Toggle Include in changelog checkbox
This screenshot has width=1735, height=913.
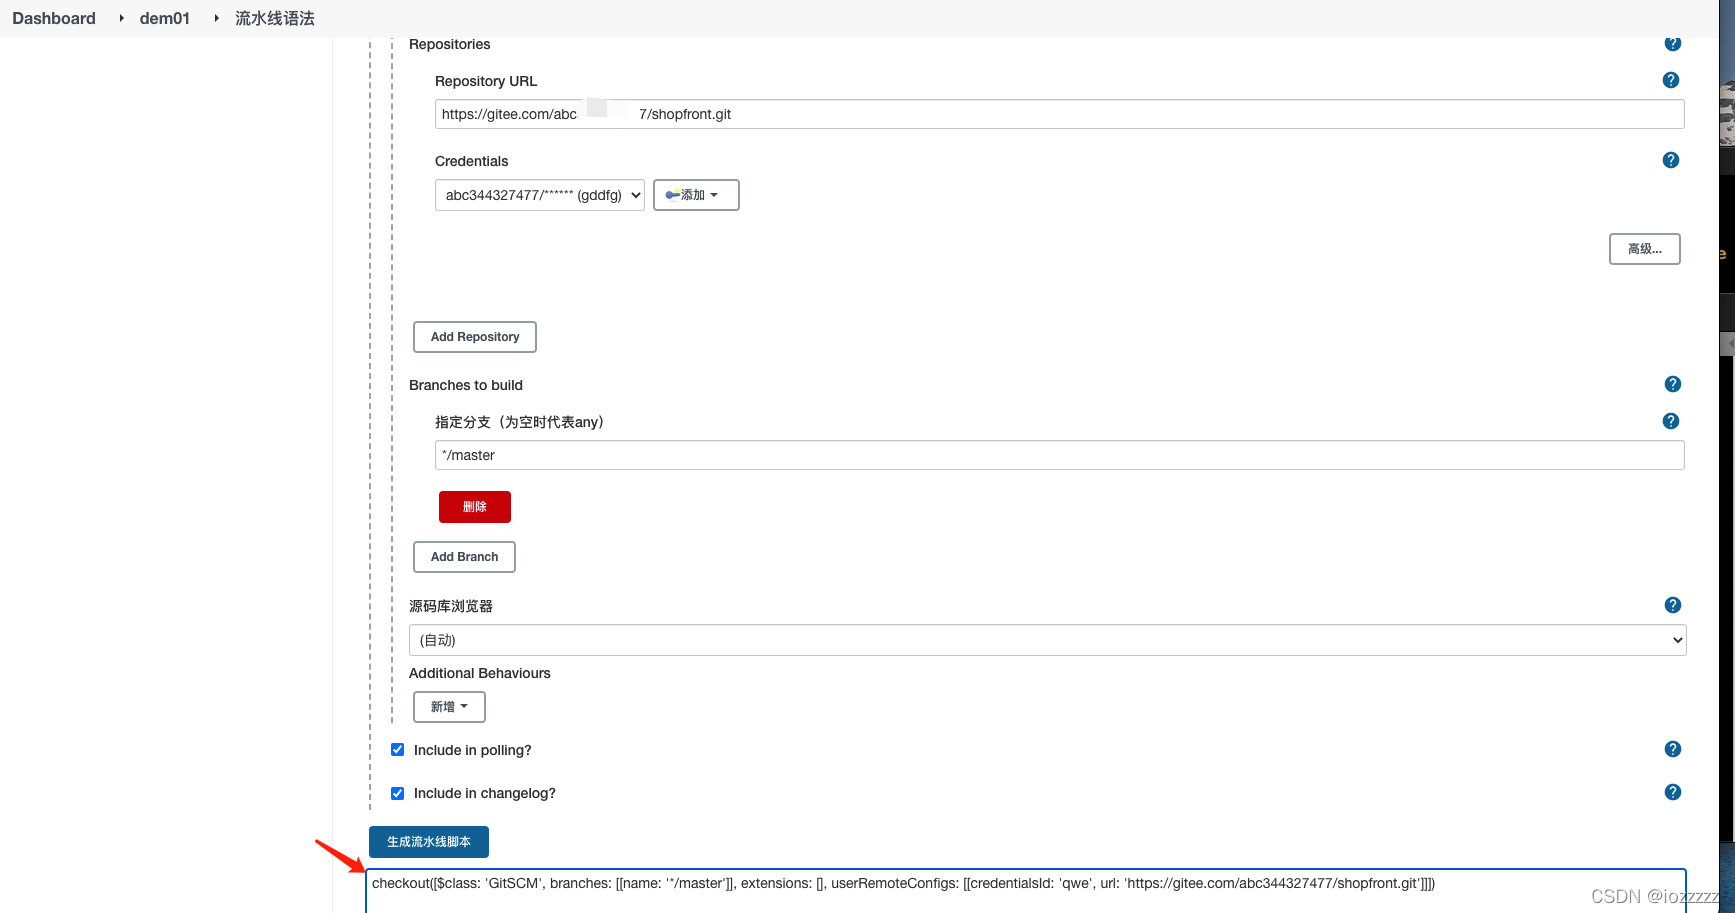(x=397, y=793)
